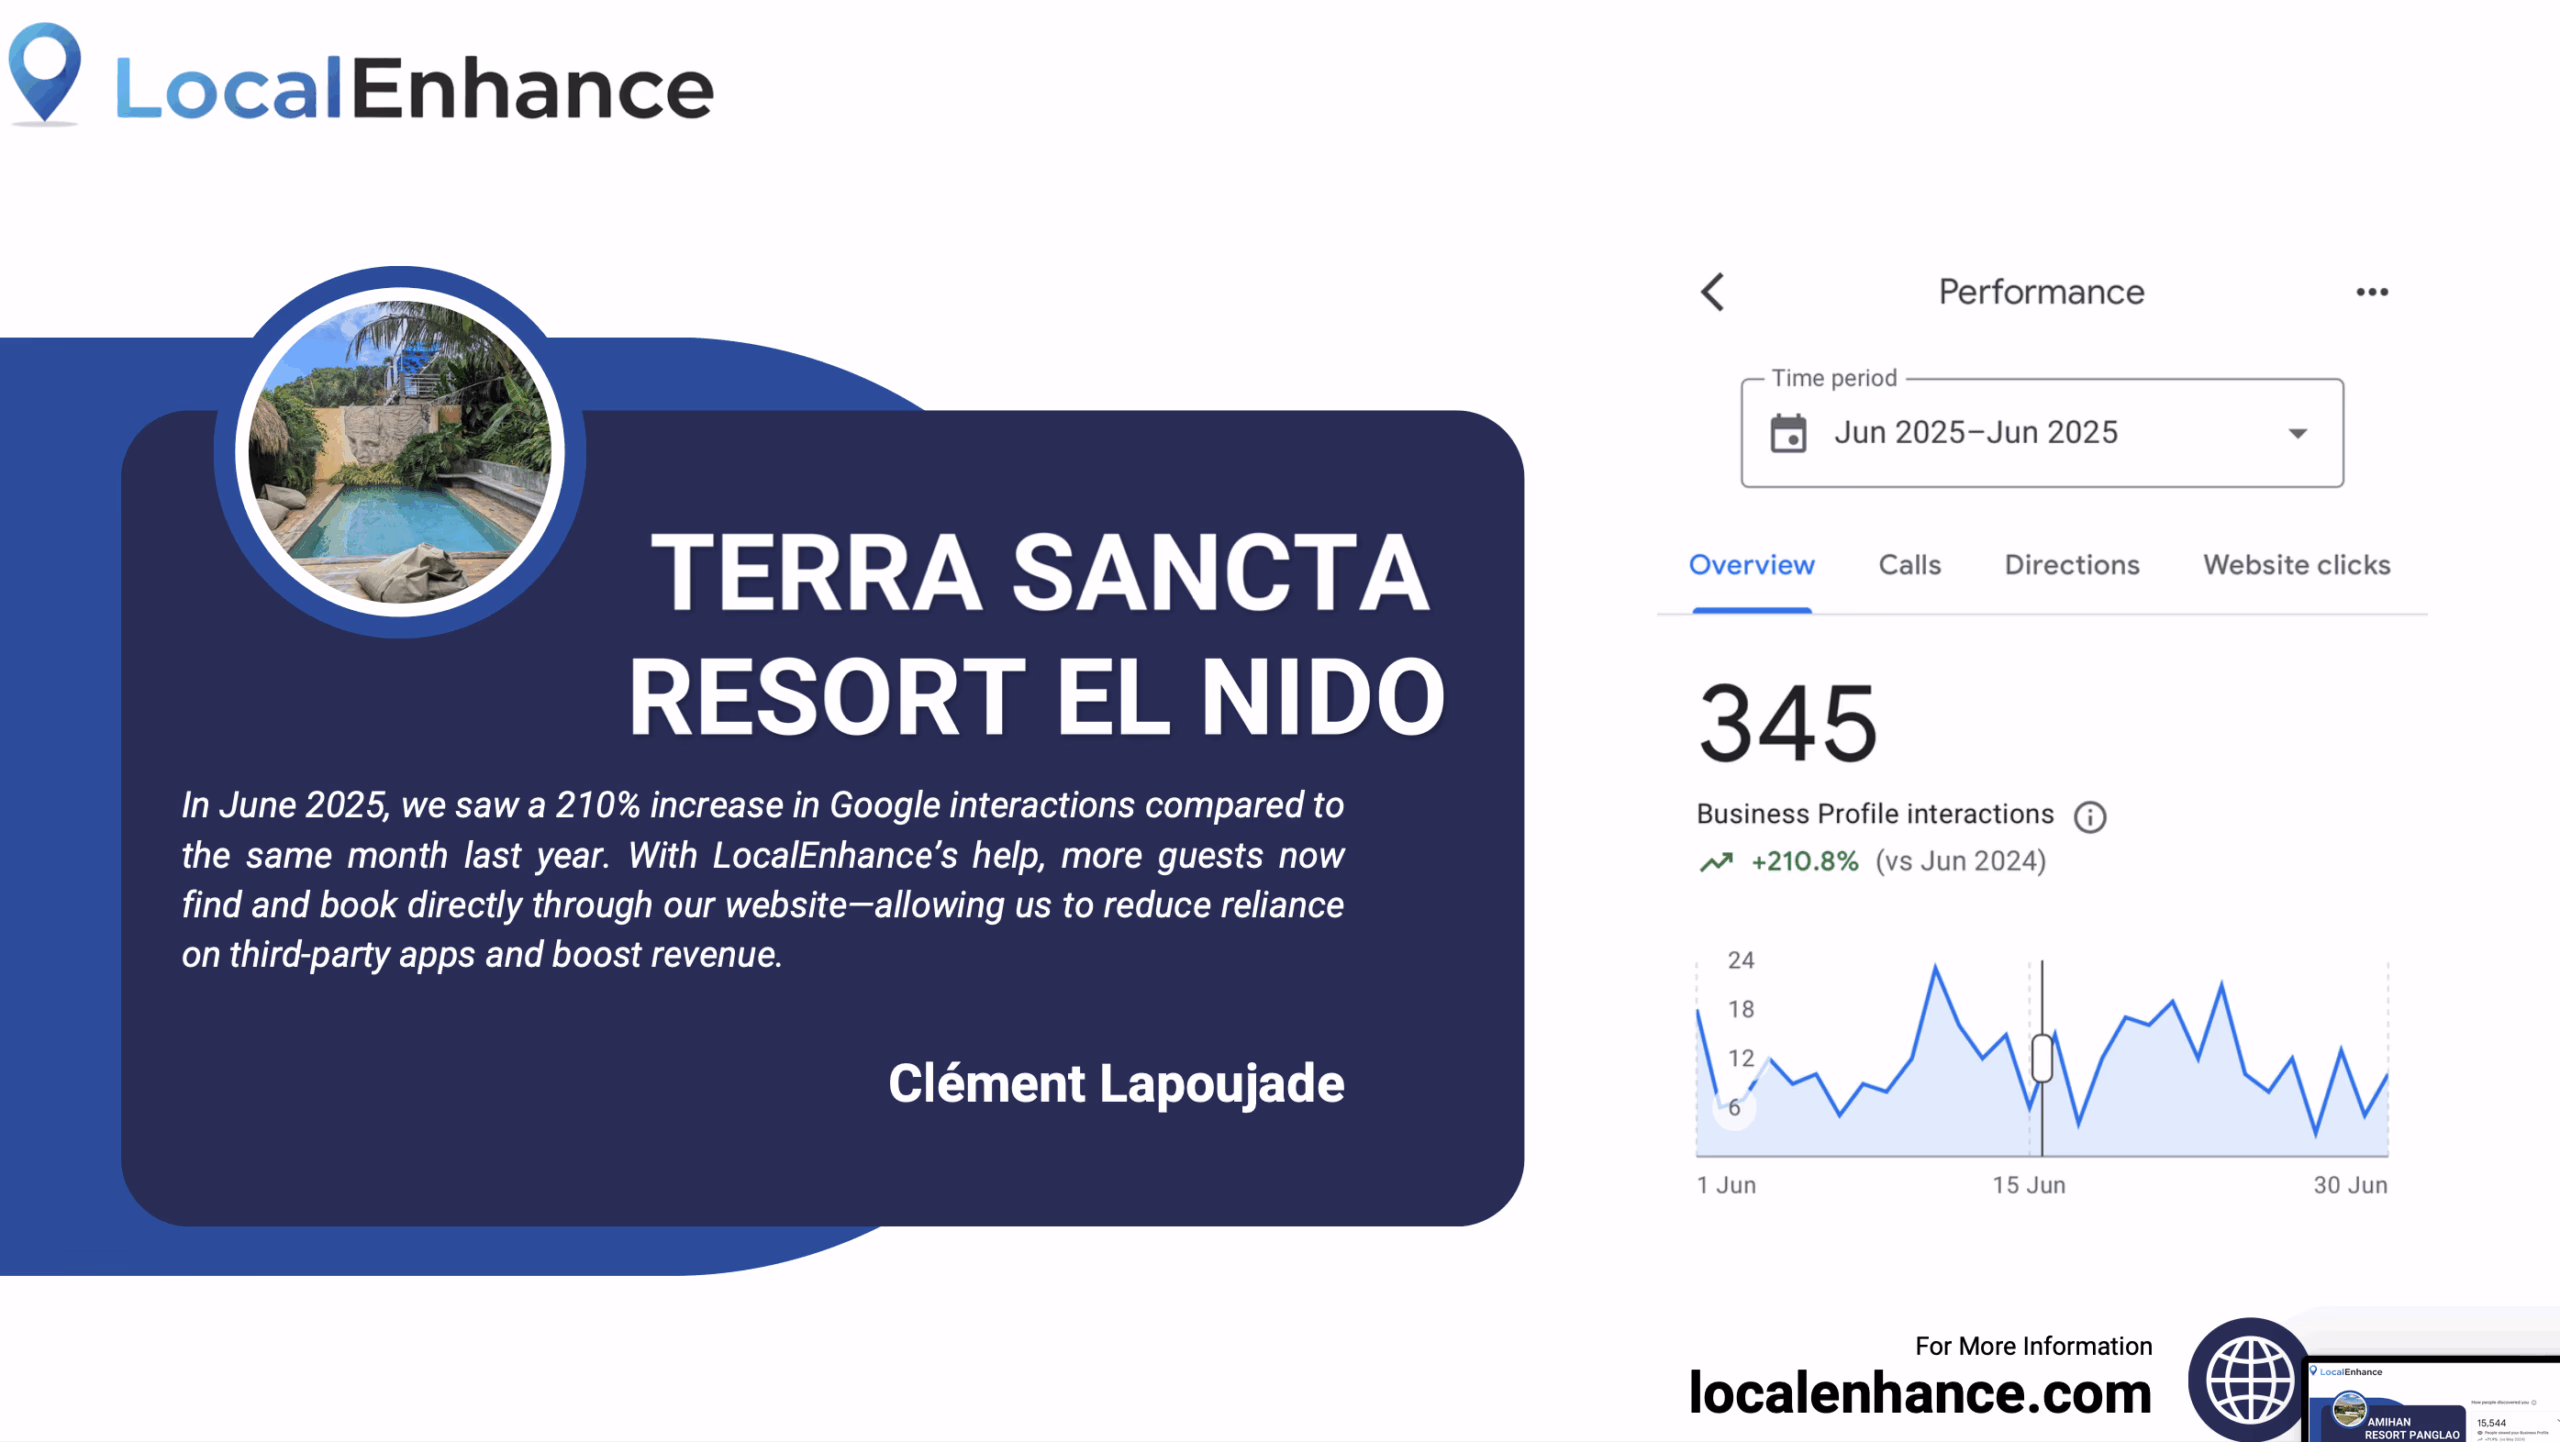Click the back arrow on the Performance screen
The width and height of the screenshot is (2560, 1442).
coord(1713,293)
